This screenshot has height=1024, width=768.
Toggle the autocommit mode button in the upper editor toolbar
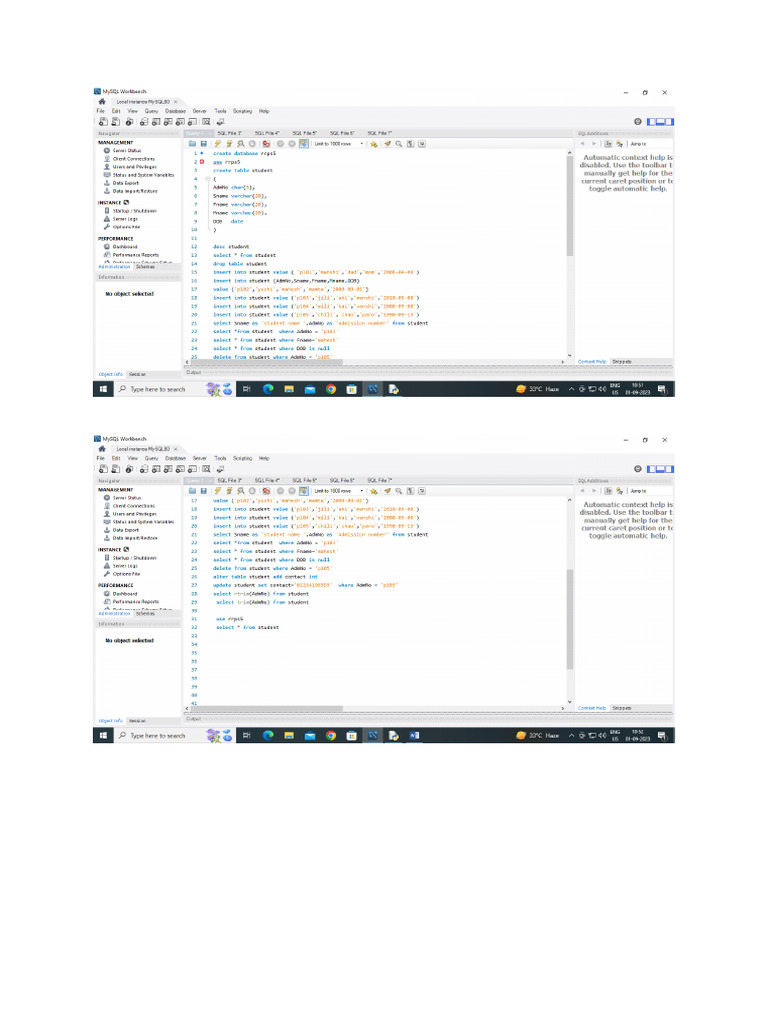(304, 144)
